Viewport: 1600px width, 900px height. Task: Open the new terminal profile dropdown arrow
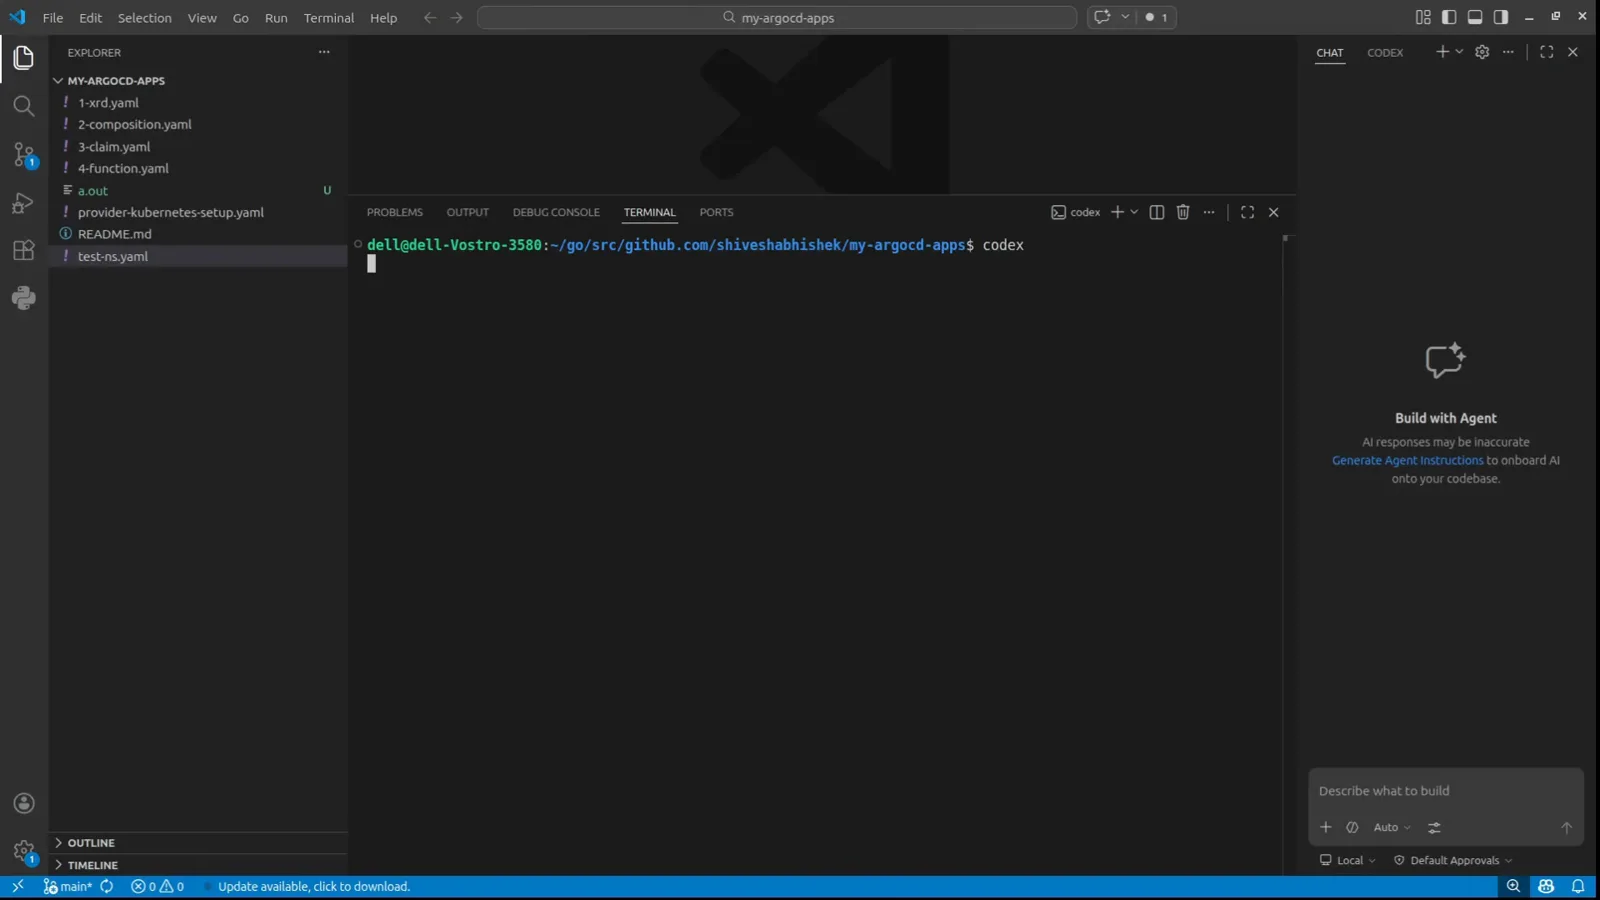pyautogui.click(x=1134, y=212)
